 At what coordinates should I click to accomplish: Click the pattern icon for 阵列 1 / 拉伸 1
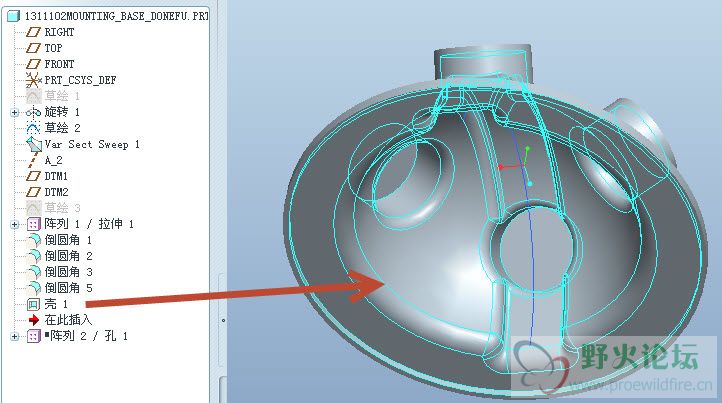(x=33, y=224)
